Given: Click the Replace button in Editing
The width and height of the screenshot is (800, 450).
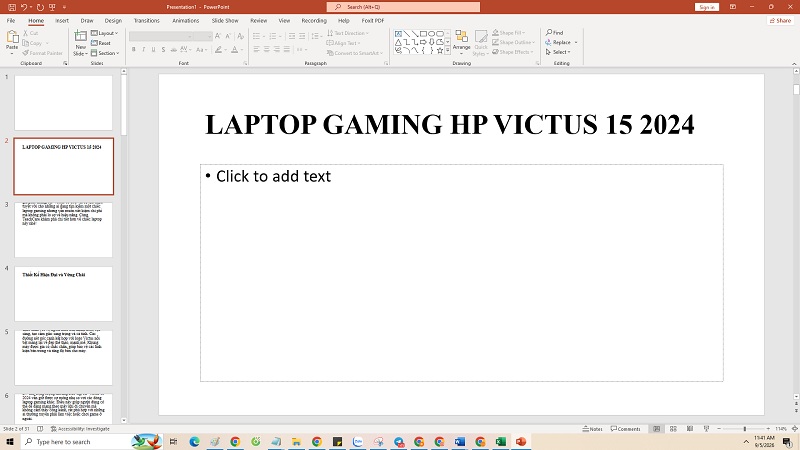Looking at the screenshot, I should (x=558, y=42).
